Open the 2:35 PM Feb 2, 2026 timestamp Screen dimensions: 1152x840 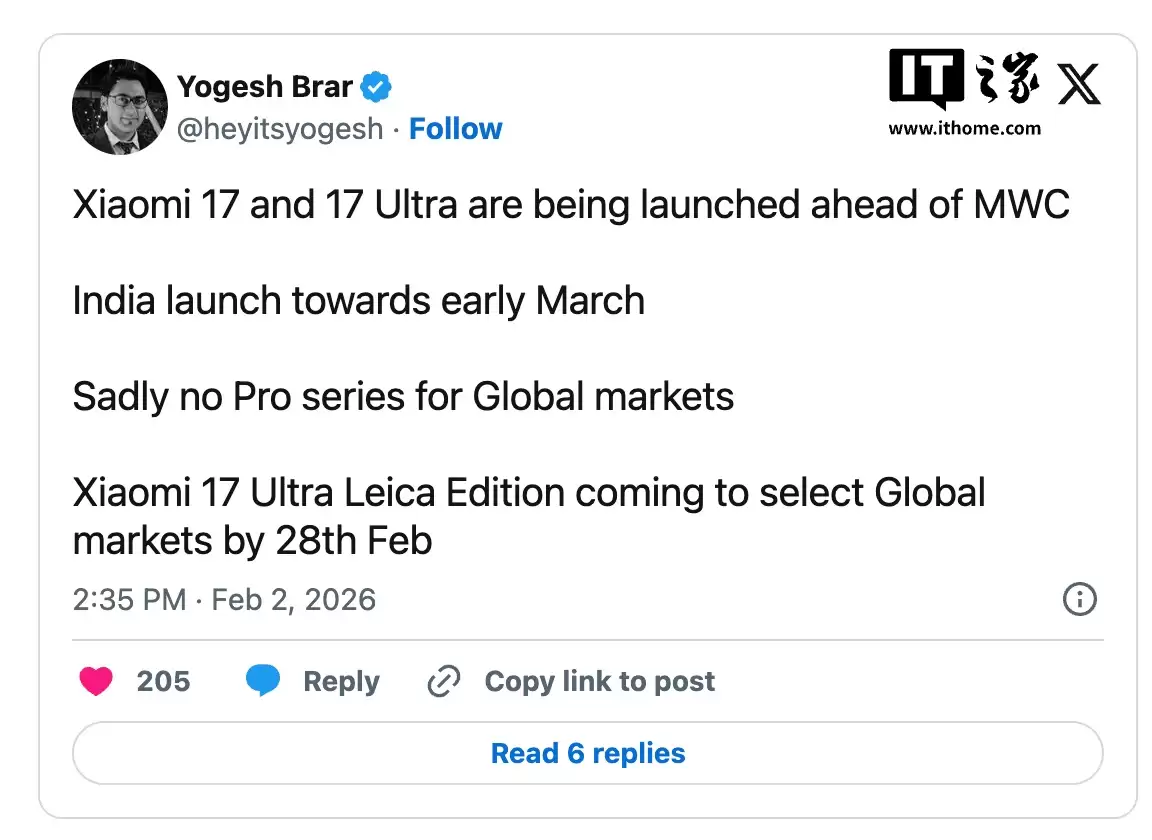click(224, 600)
